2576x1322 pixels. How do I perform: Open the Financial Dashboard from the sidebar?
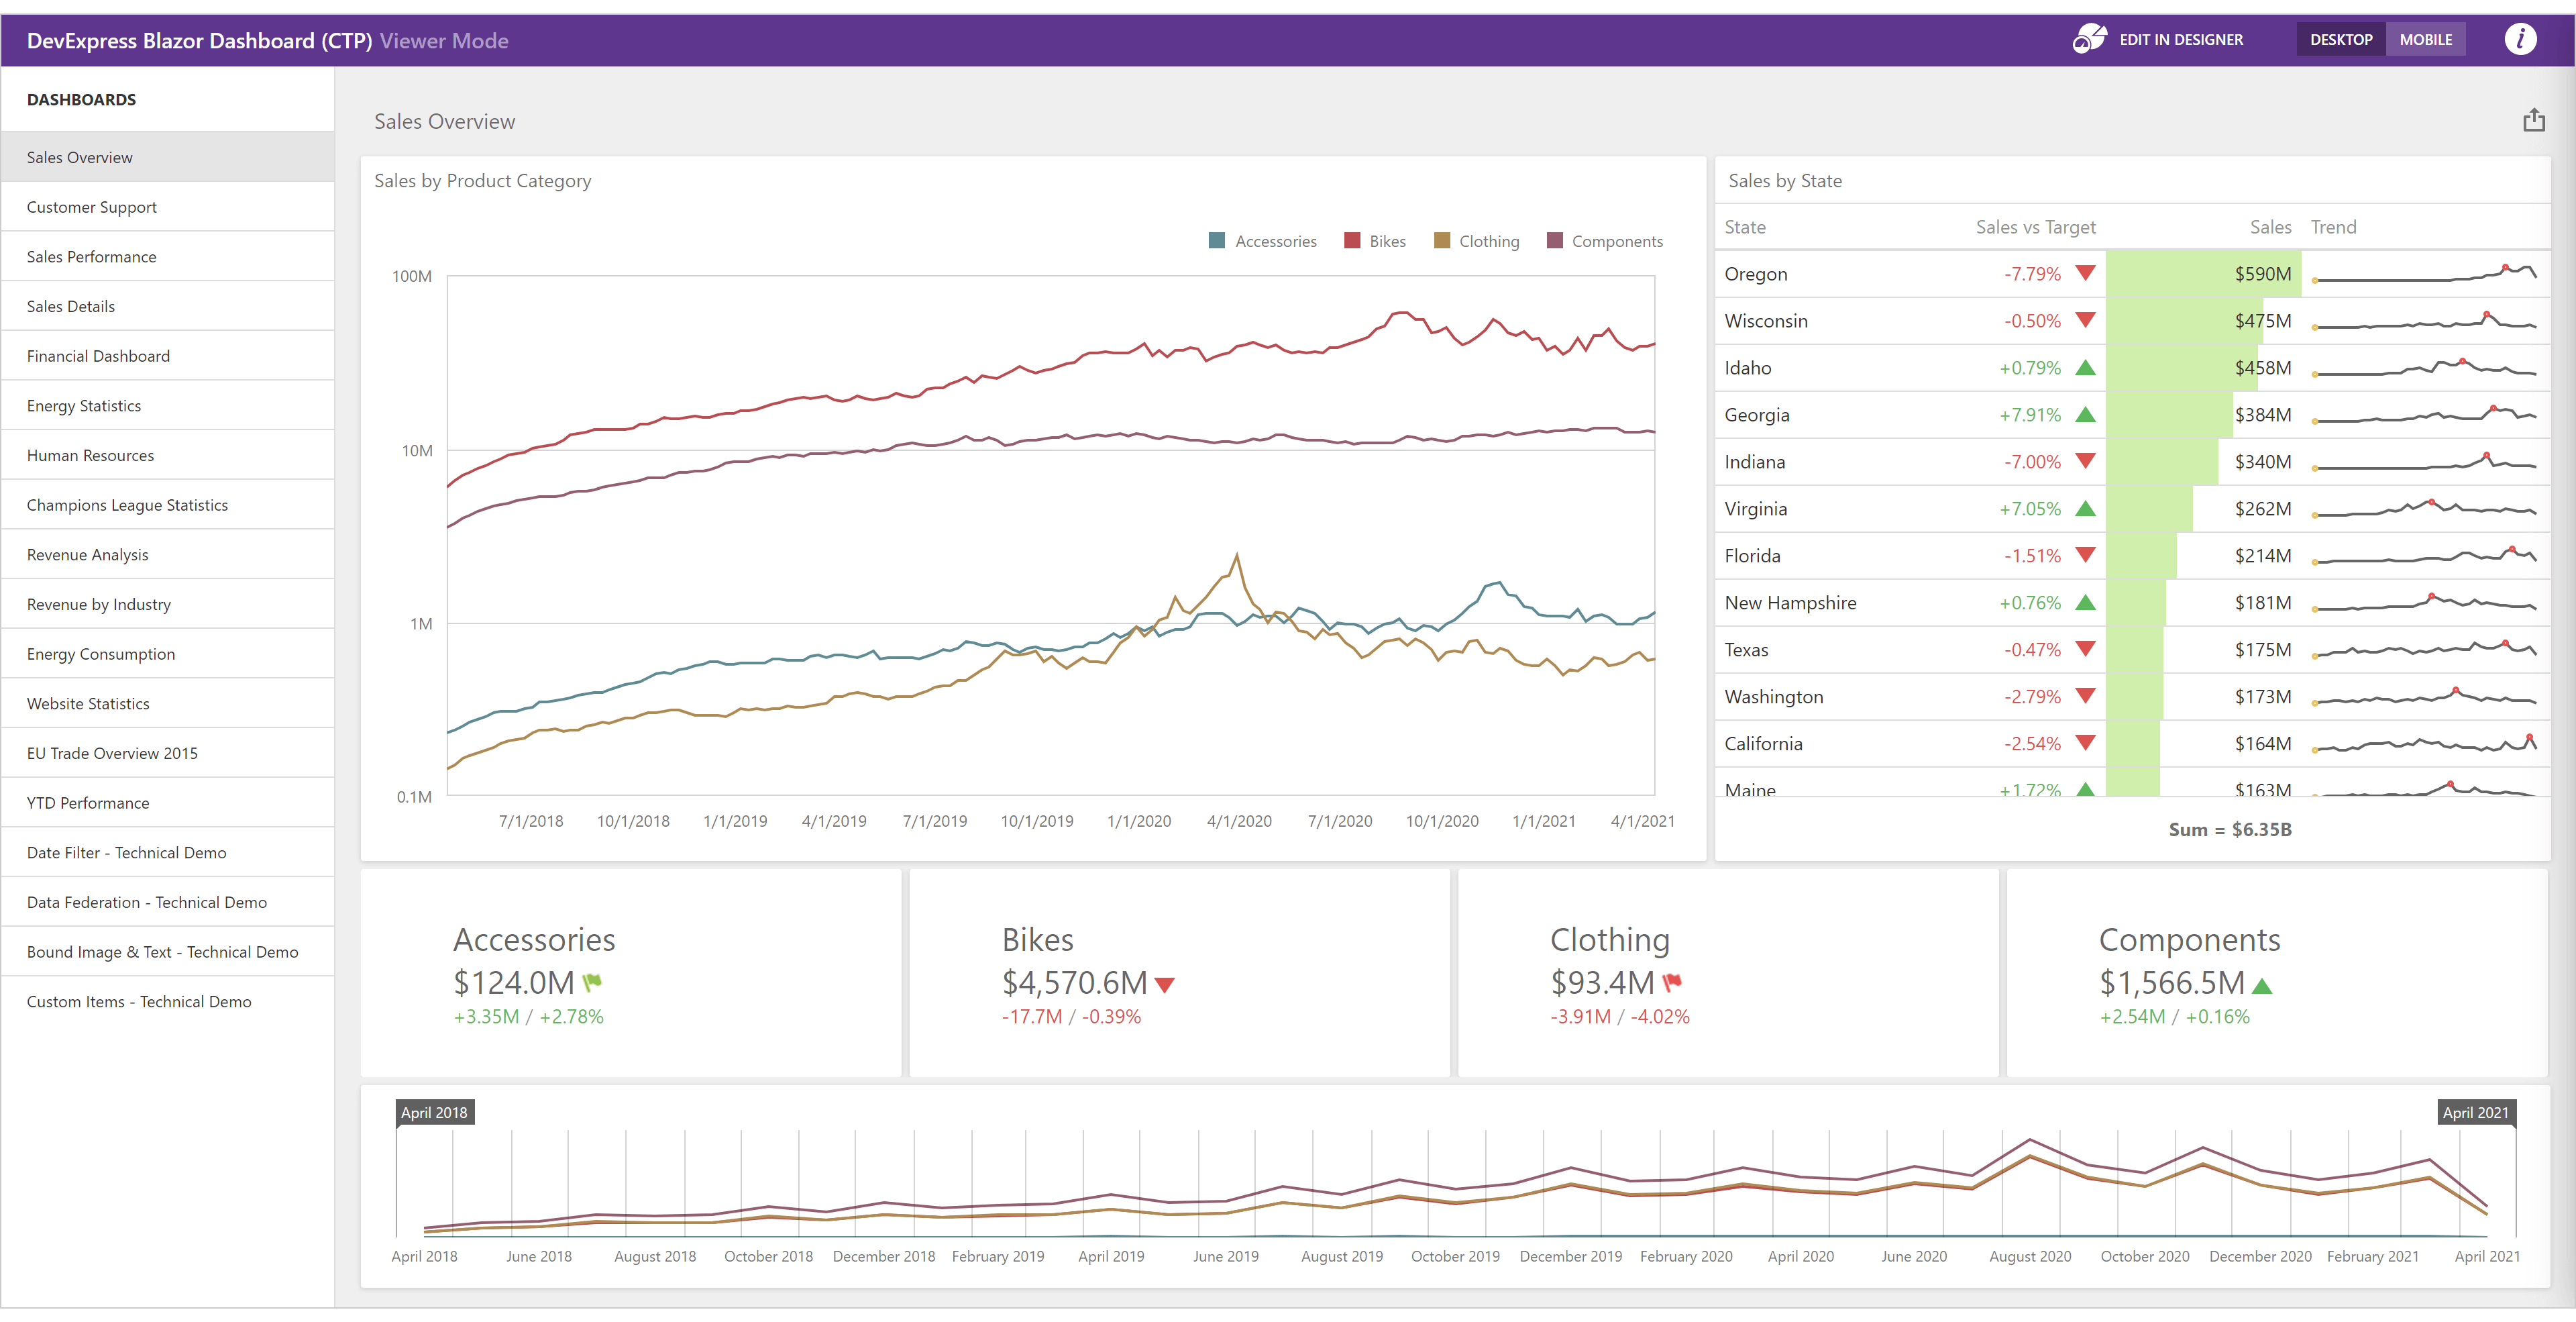point(98,355)
